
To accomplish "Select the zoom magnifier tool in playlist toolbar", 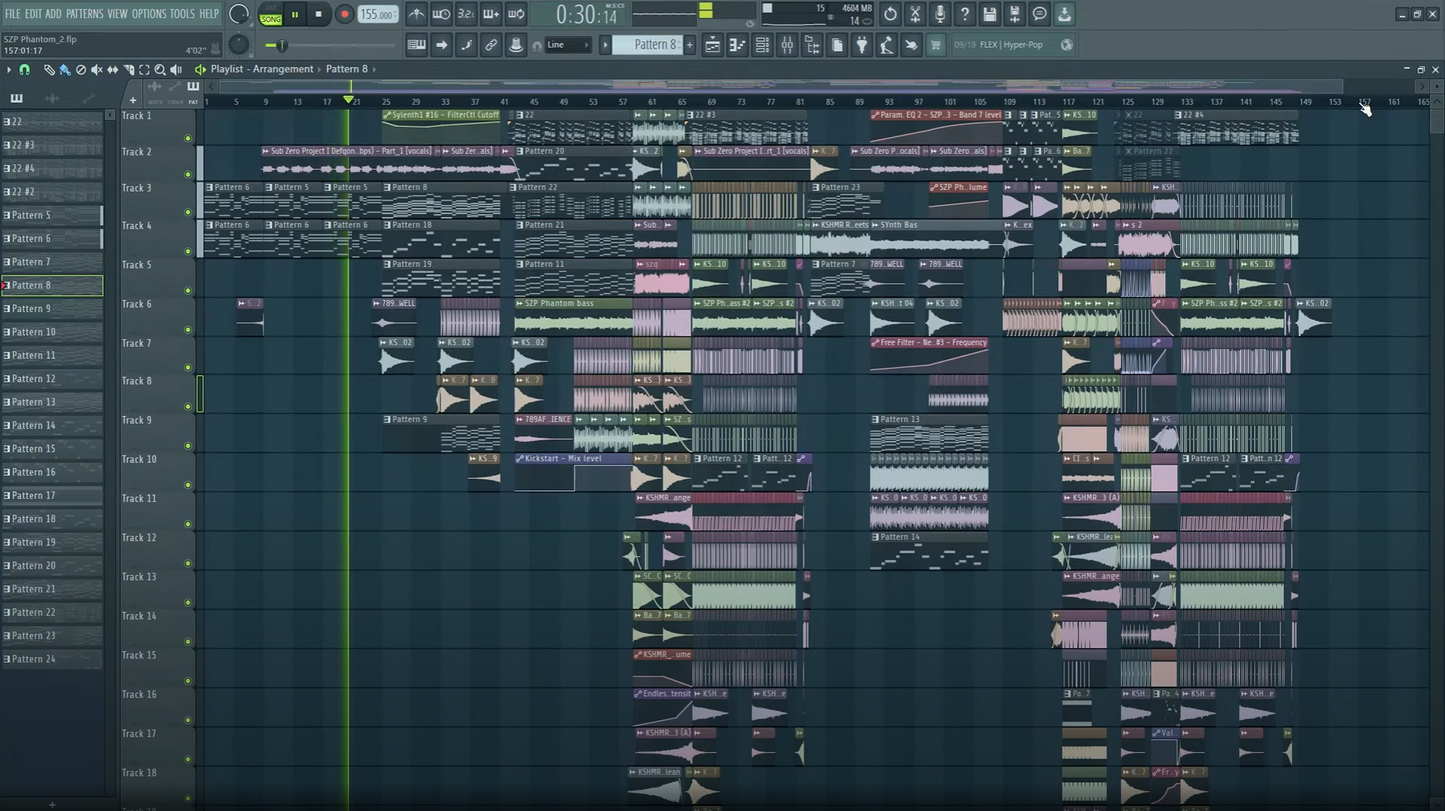I will pos(160,70).
